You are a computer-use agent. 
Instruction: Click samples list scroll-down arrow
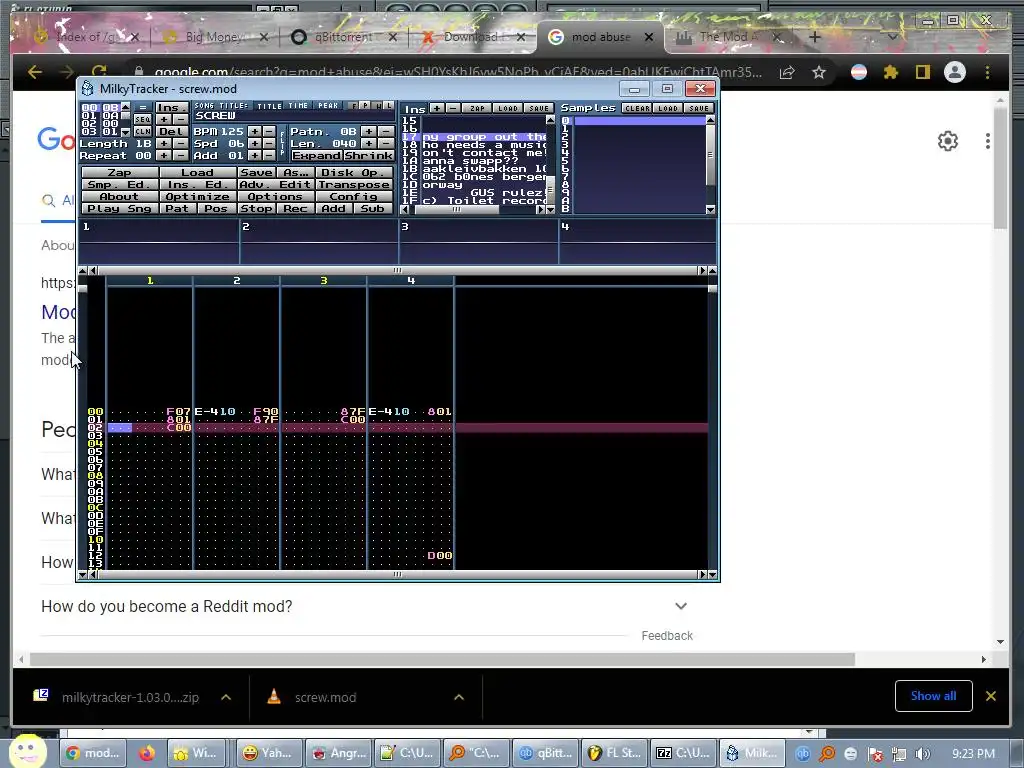coord(710,210)
